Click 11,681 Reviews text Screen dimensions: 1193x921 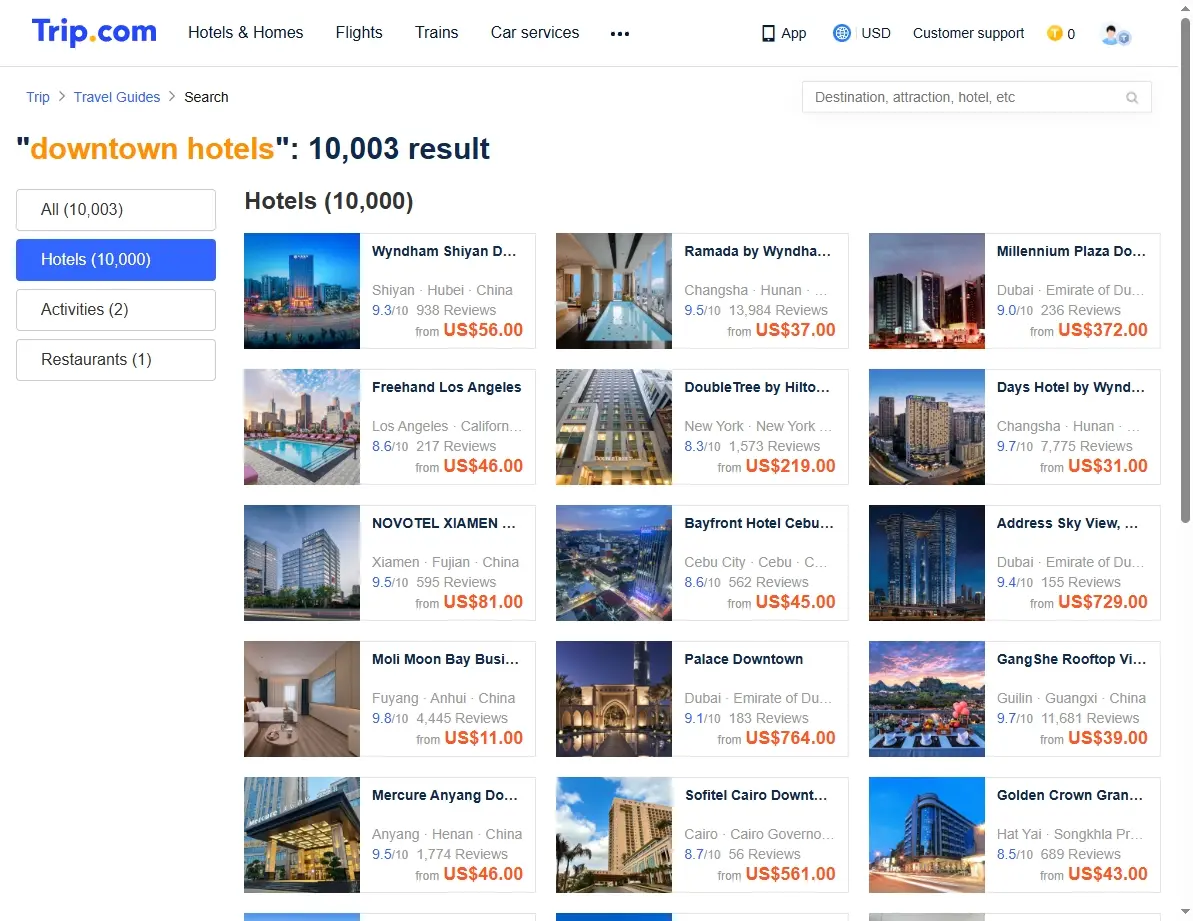(1090, 719)
